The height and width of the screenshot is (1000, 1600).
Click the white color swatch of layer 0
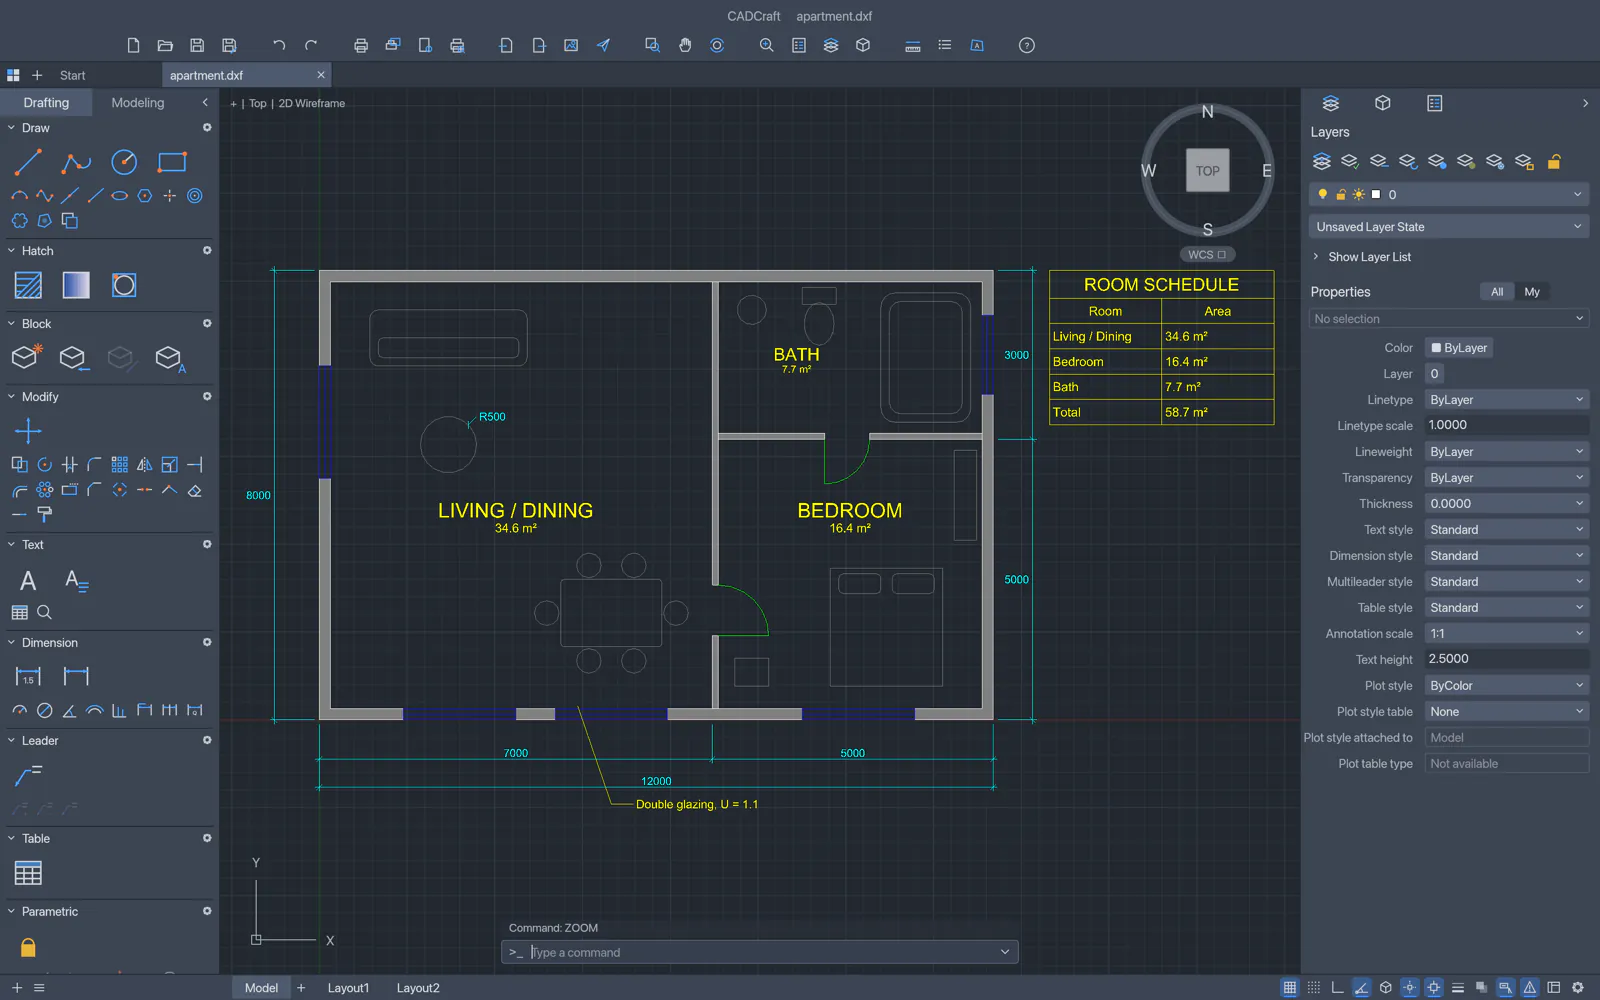click(x=1376, y=195)
